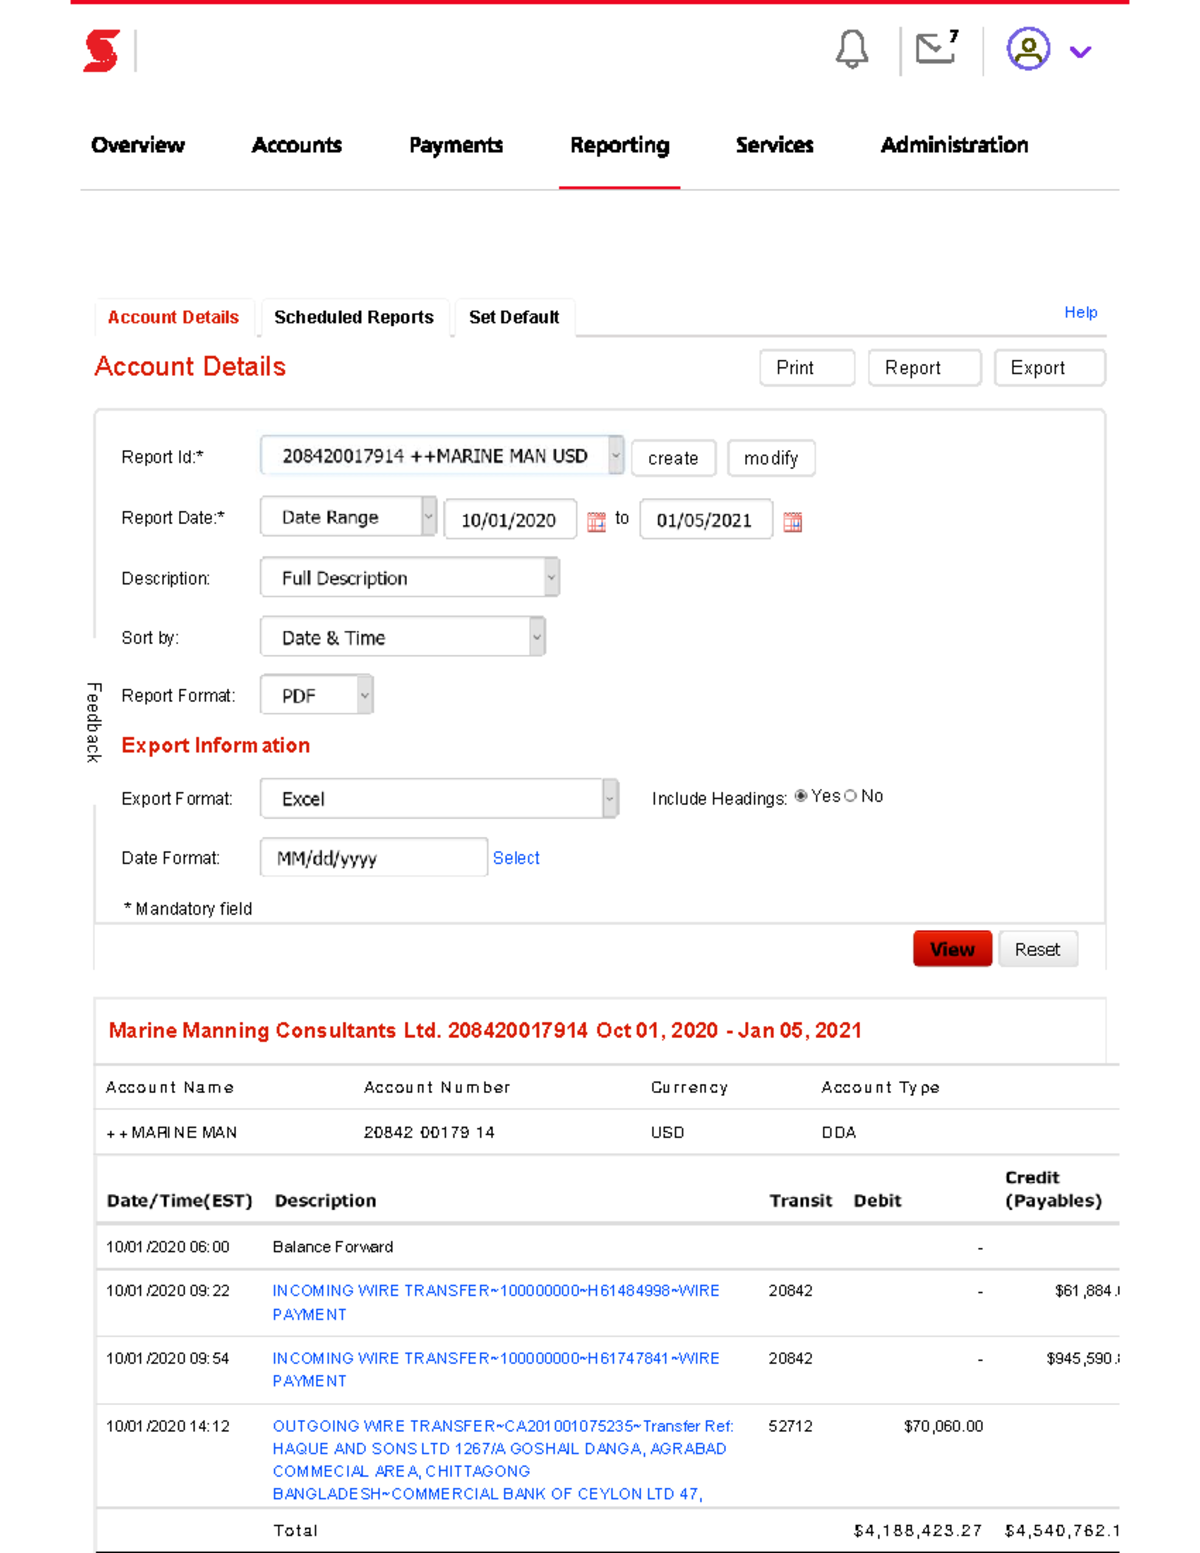Viewport: 1200px width, 1553px height.
Task: Expand the Sort by dropdown
Action: (x=536, y=637)
